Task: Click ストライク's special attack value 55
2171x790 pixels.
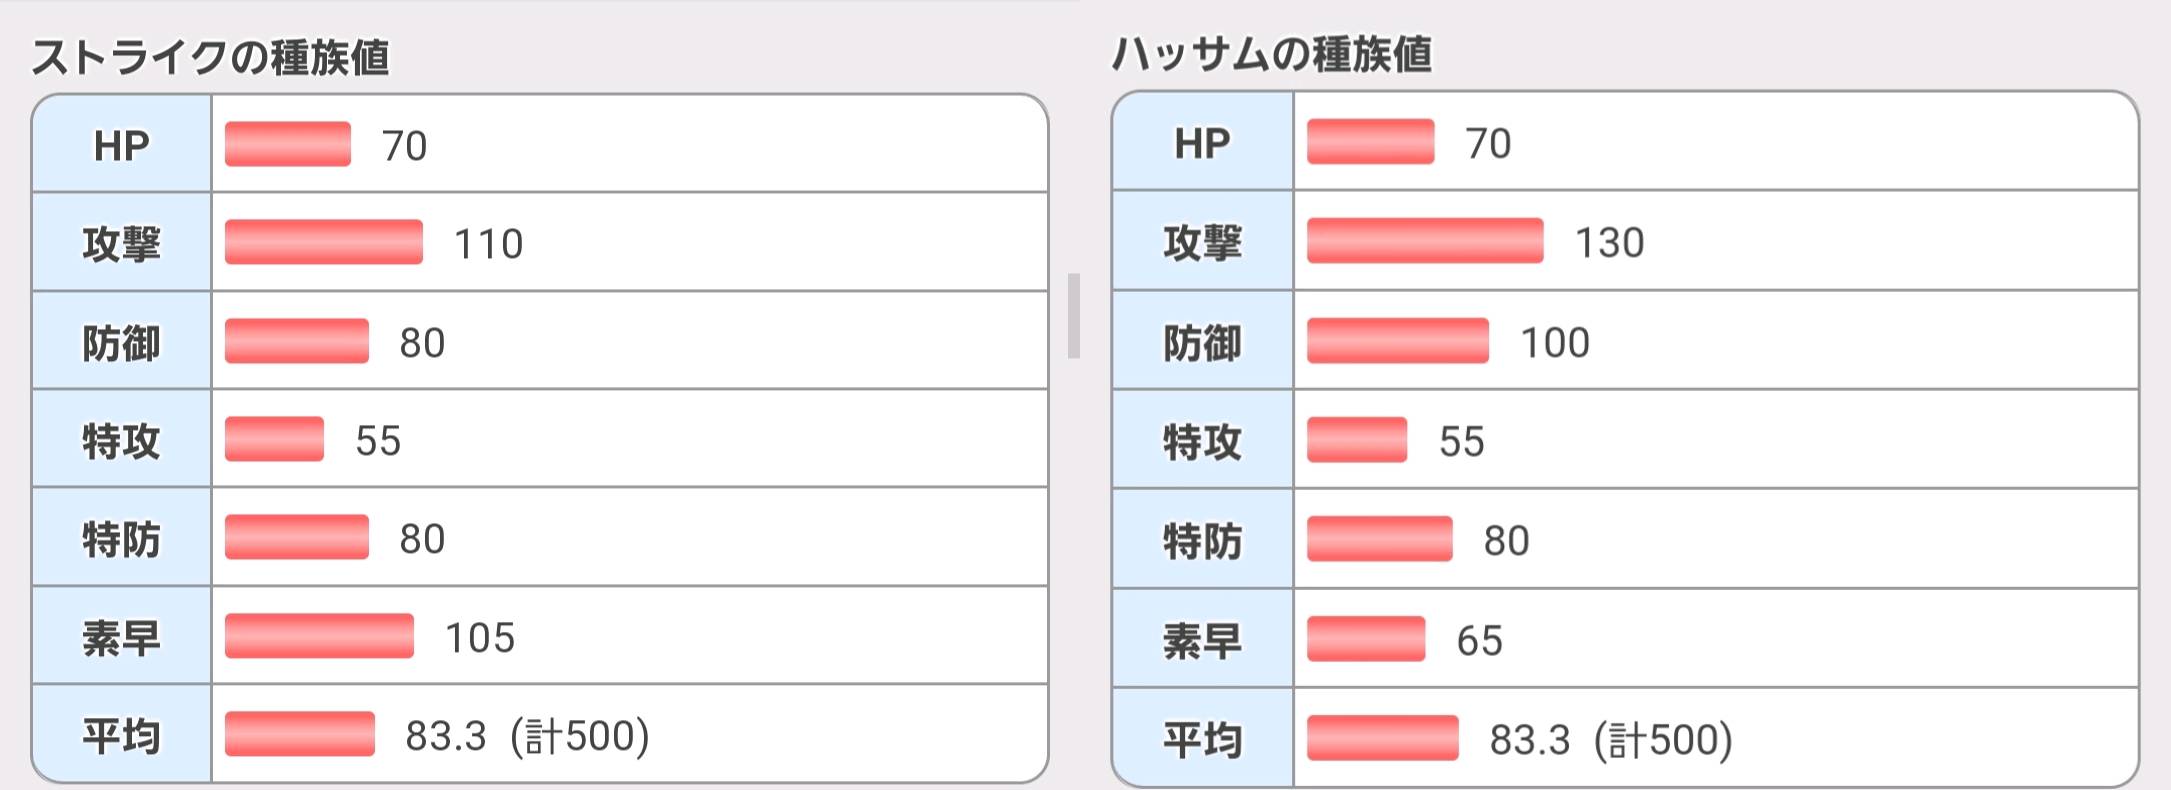Action: (x=378, y=441)
